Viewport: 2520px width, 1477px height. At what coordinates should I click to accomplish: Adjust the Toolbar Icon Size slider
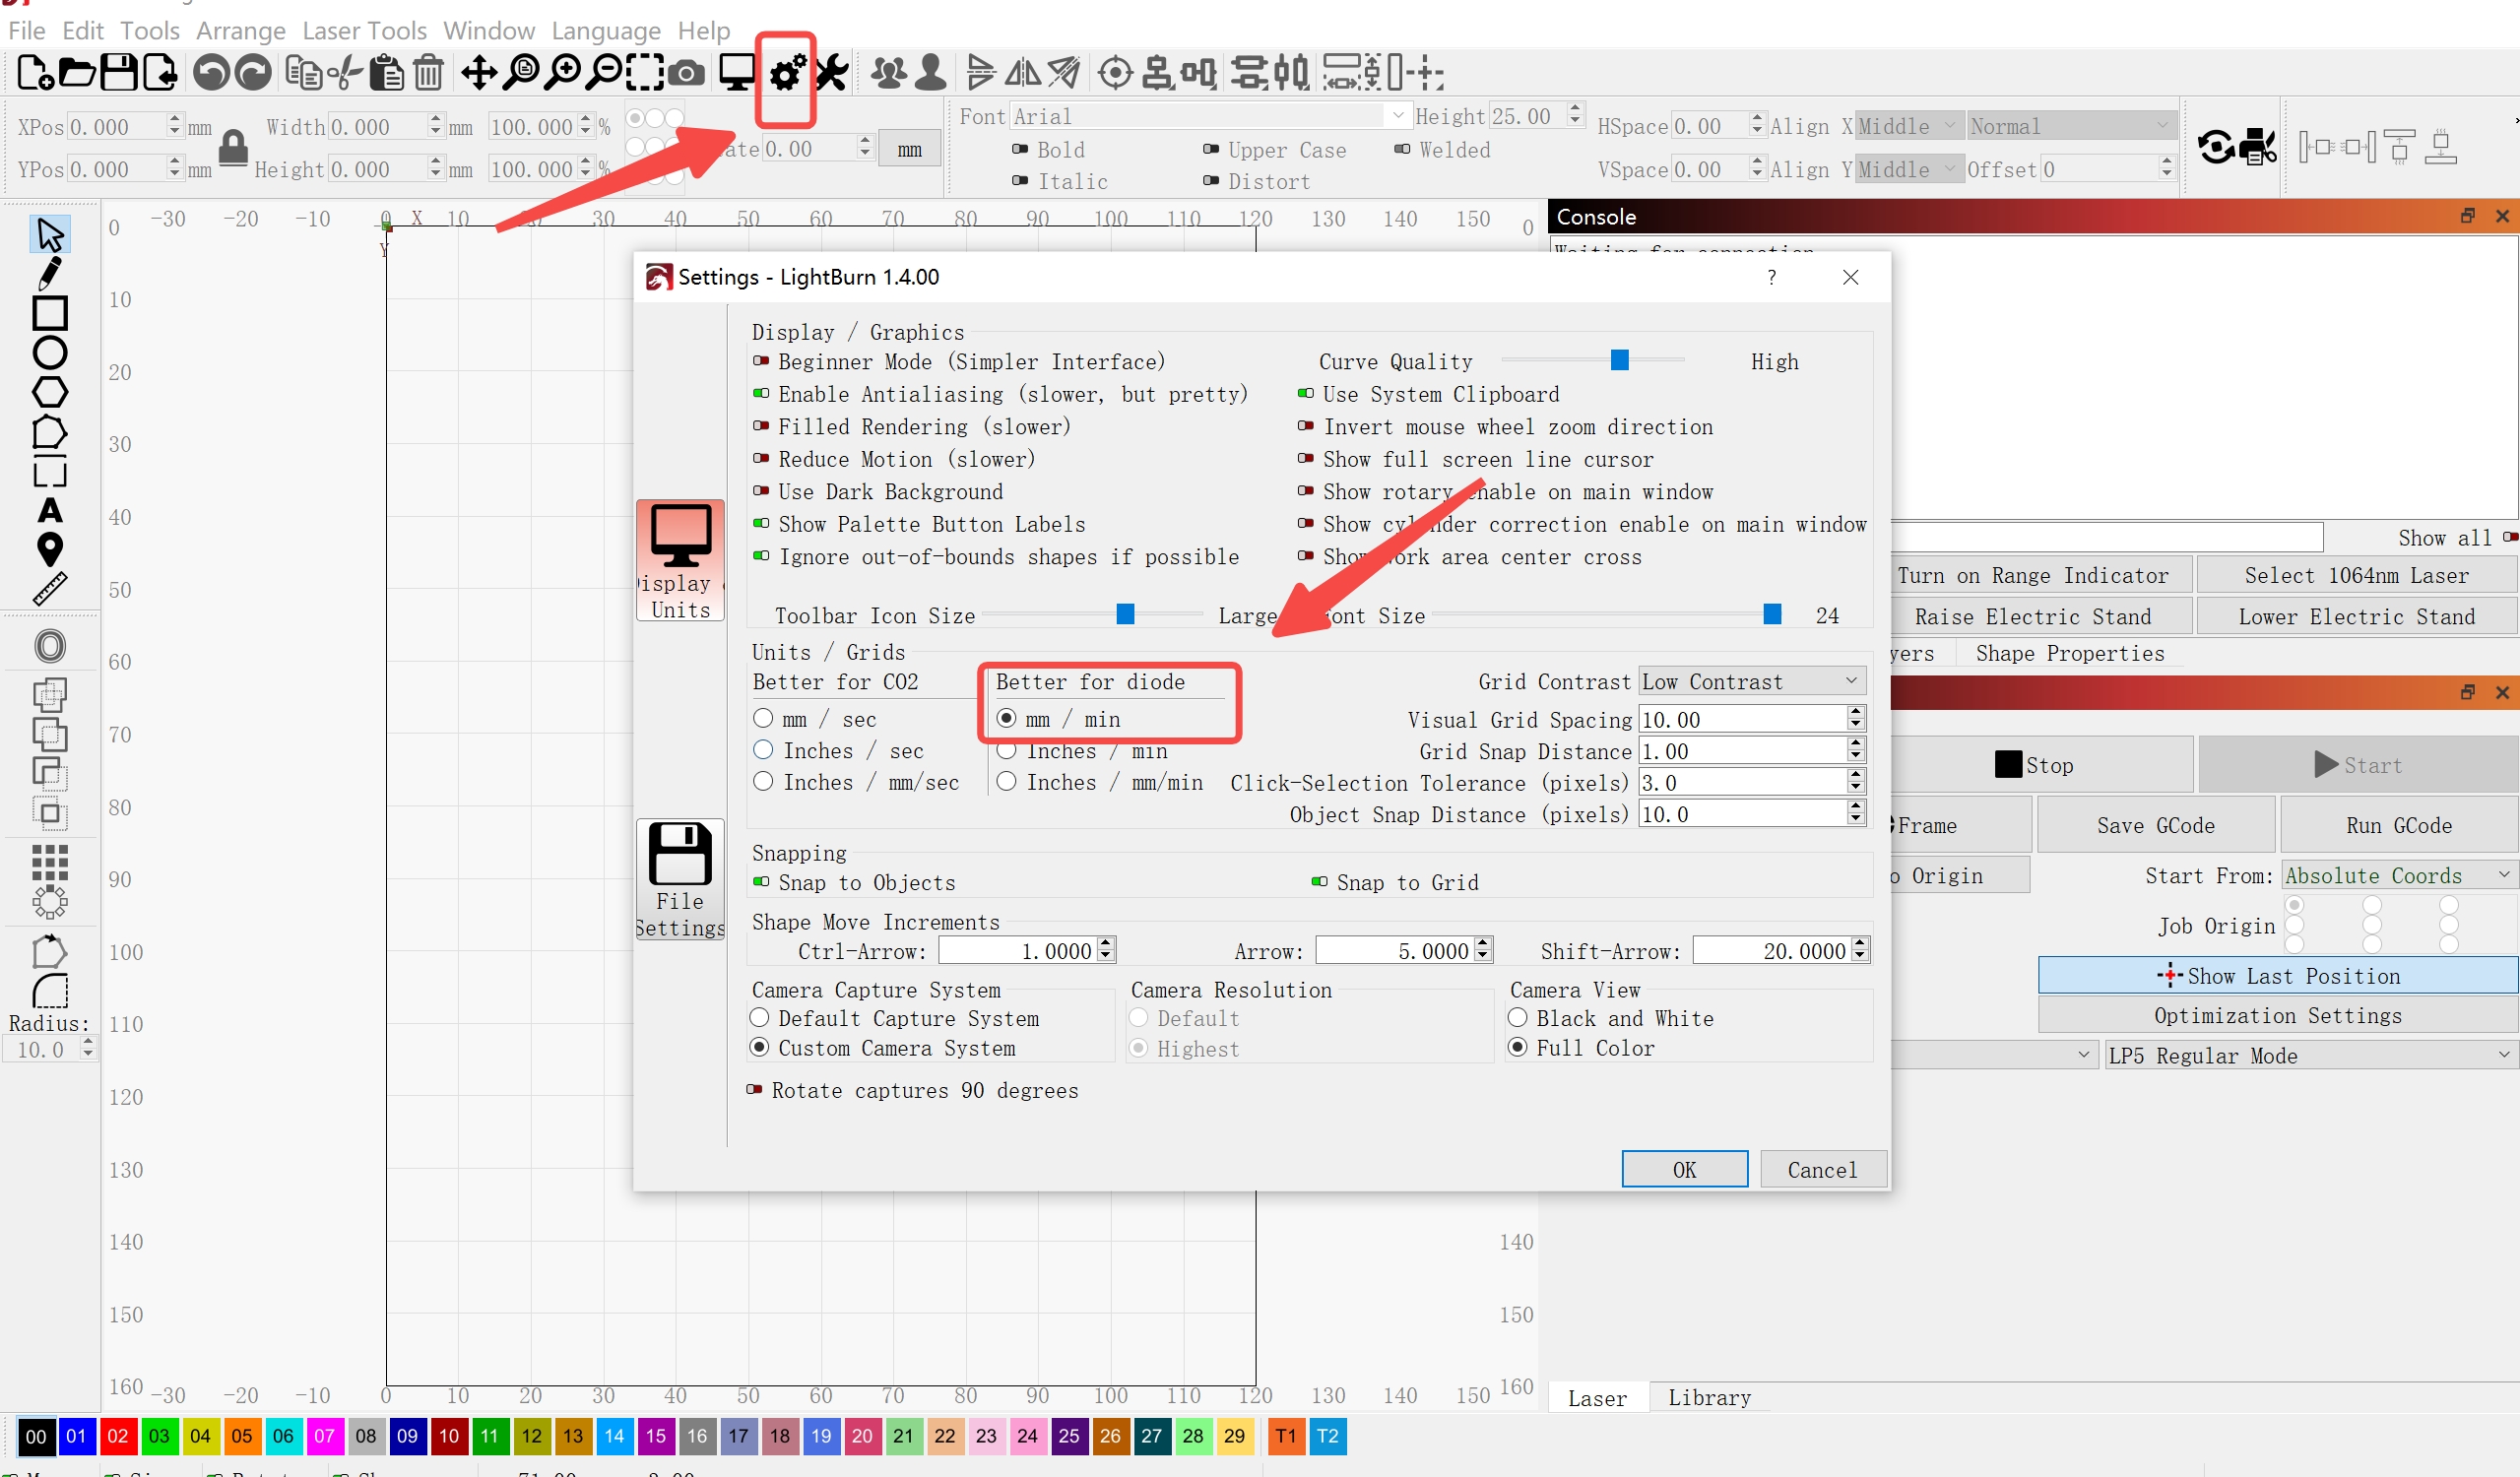click(1125, 614)
